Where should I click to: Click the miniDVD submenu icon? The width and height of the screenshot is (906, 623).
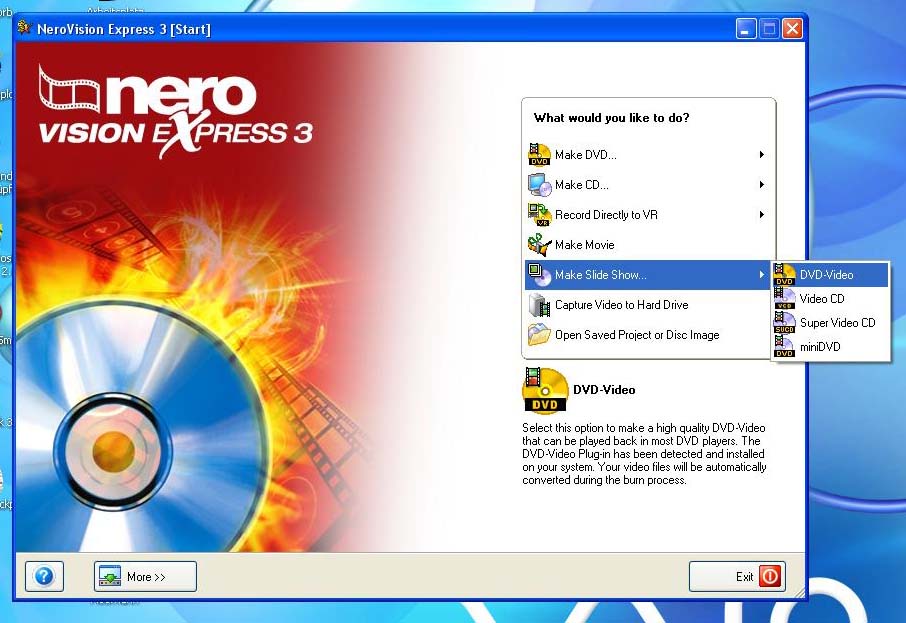click(785, 347)
